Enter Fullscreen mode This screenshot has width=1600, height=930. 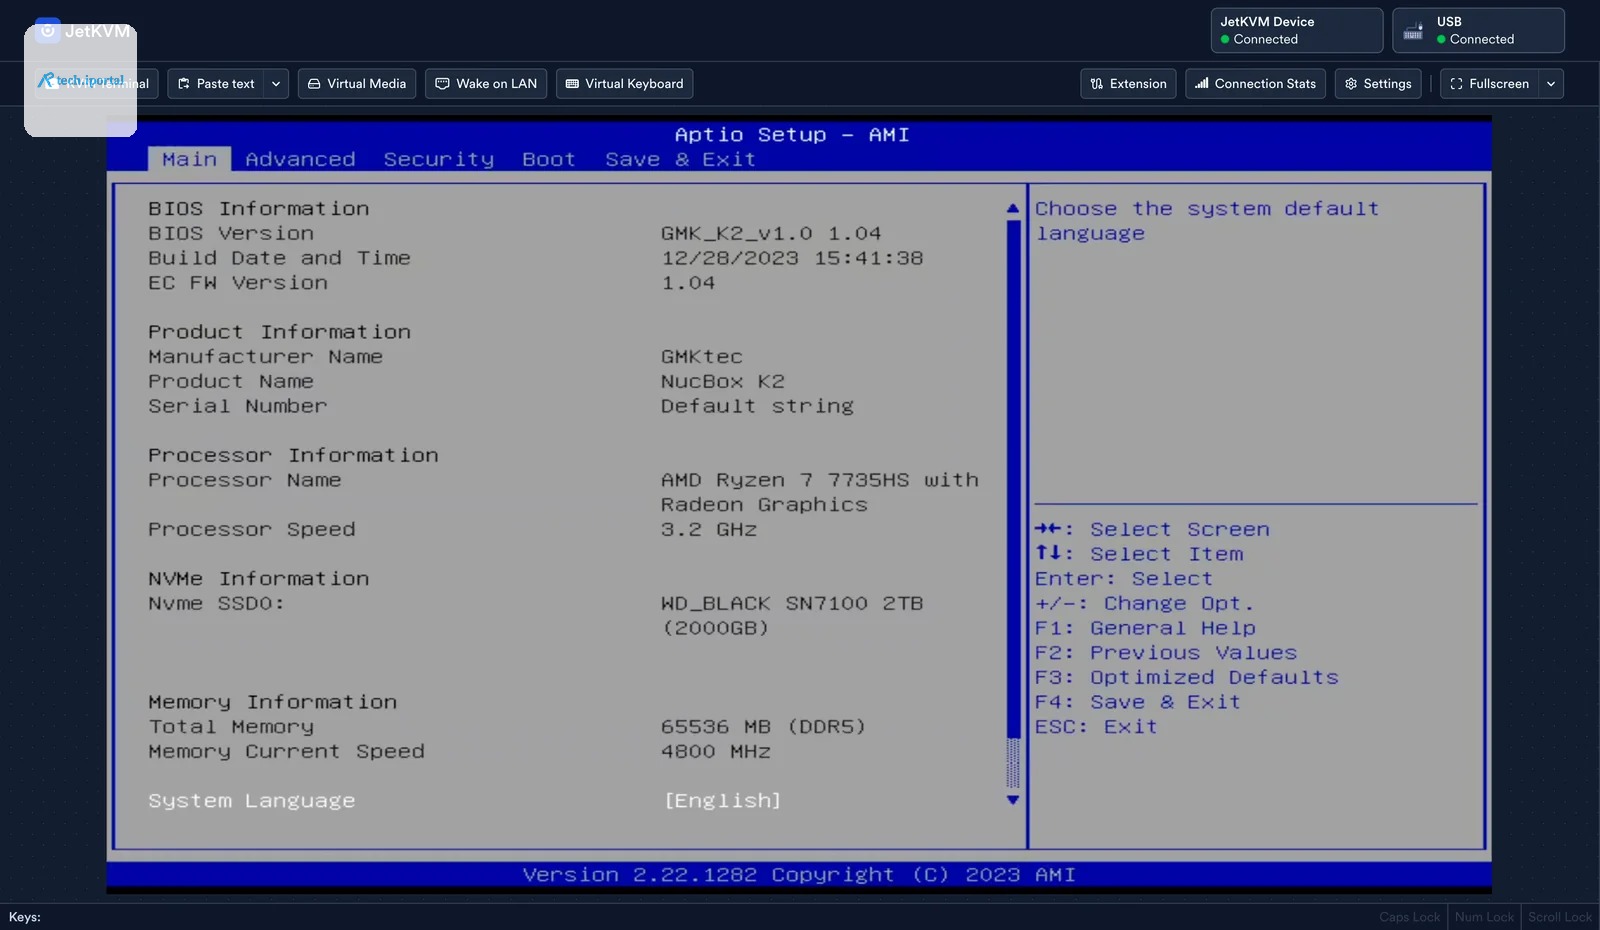click(x=1489, y=84)
